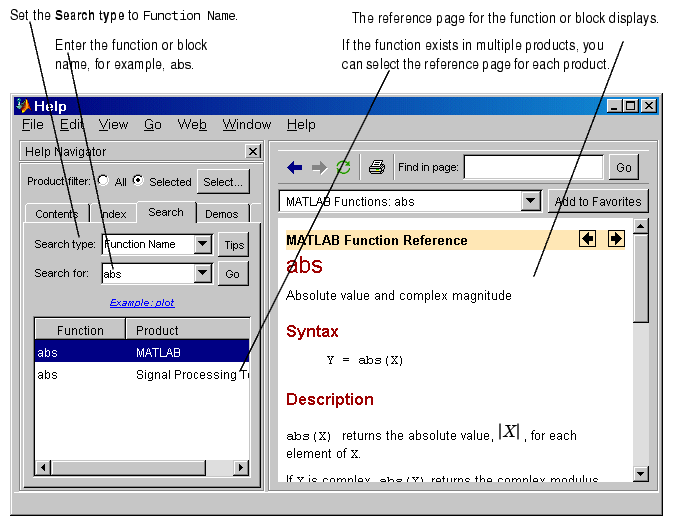The width and height of the screenshot is (674, 527).
Task: Open the File menu
Action: (x=33, y=125)
